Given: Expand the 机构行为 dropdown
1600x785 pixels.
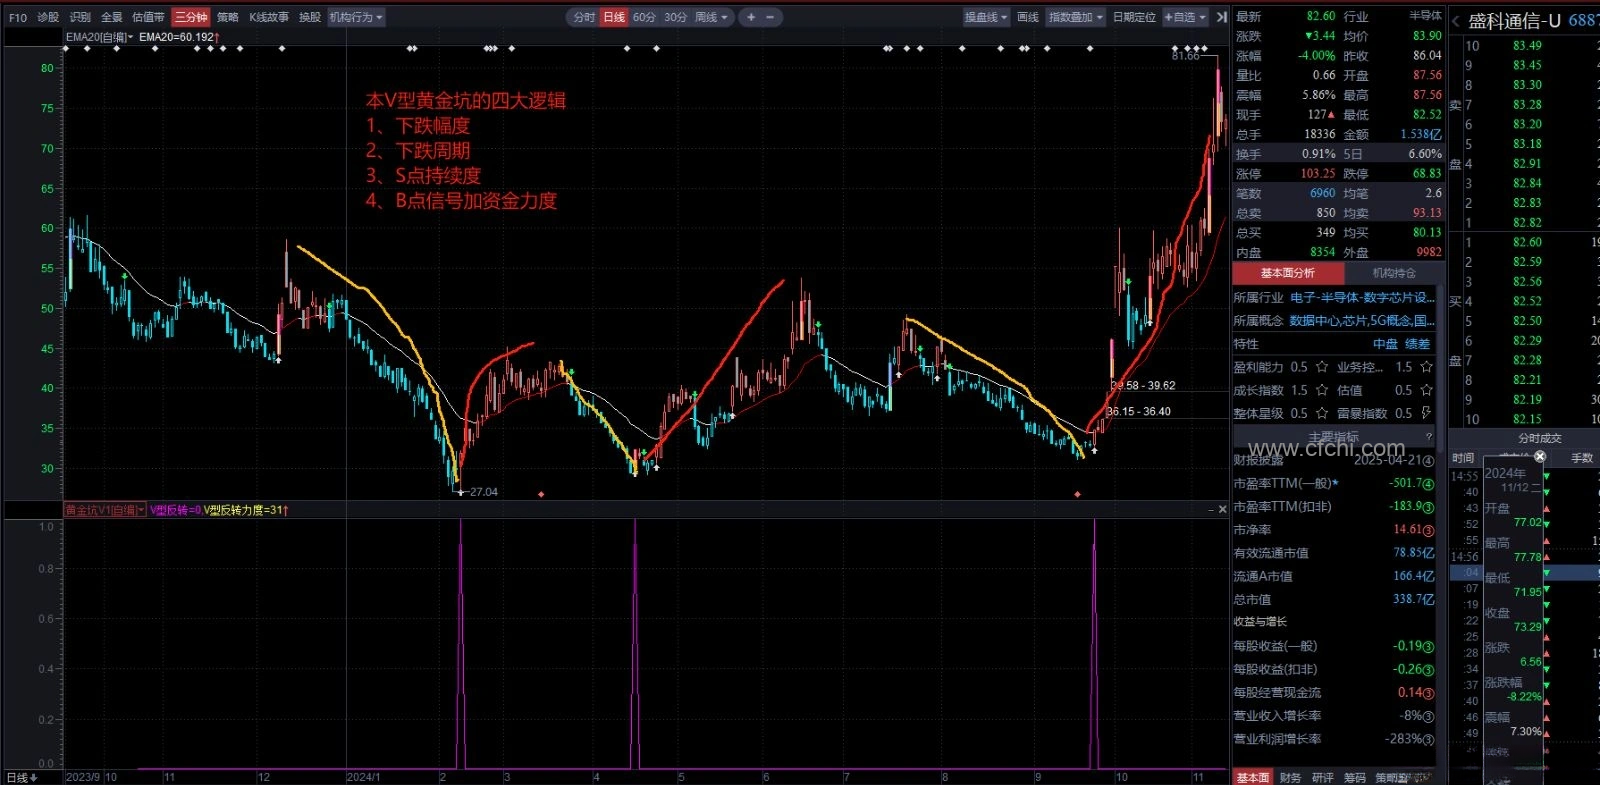Looking at the screenshot, I should pos(356,17).
